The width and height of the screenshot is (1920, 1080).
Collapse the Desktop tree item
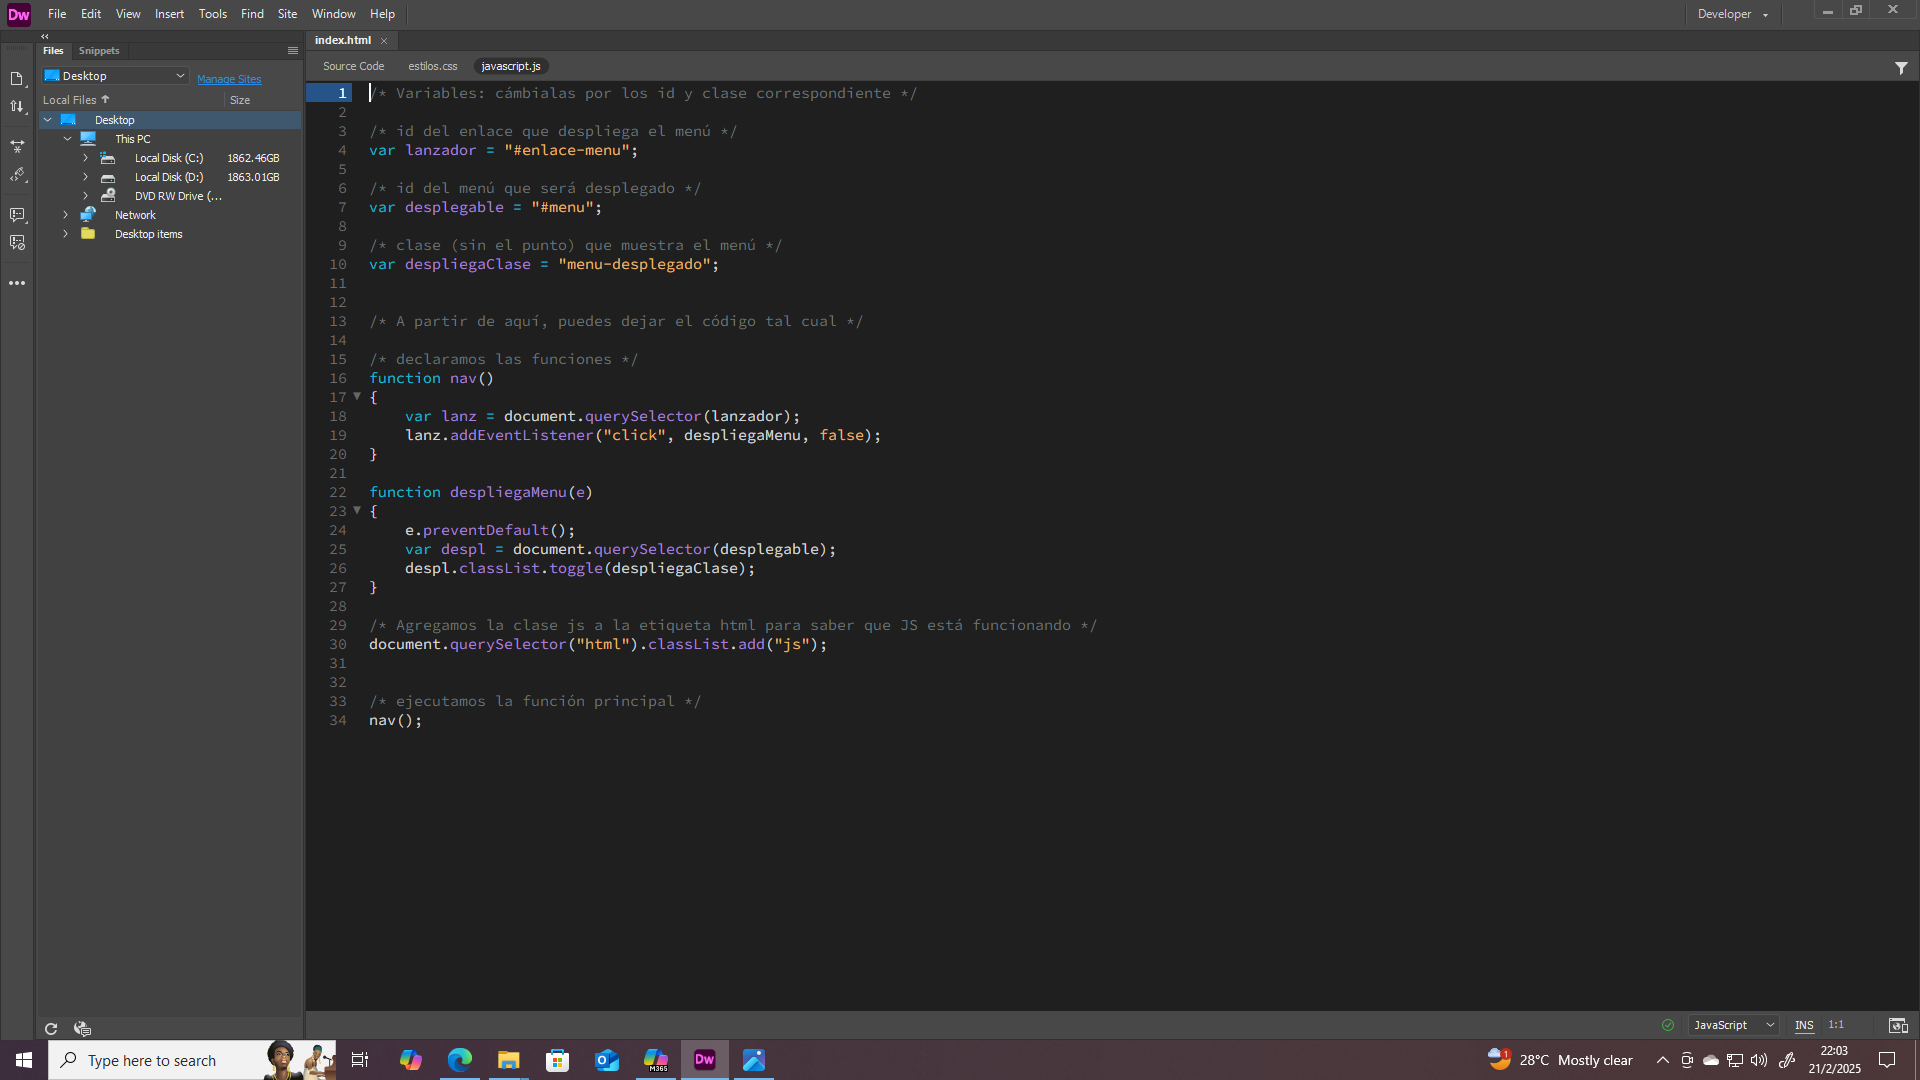point(47,119)
